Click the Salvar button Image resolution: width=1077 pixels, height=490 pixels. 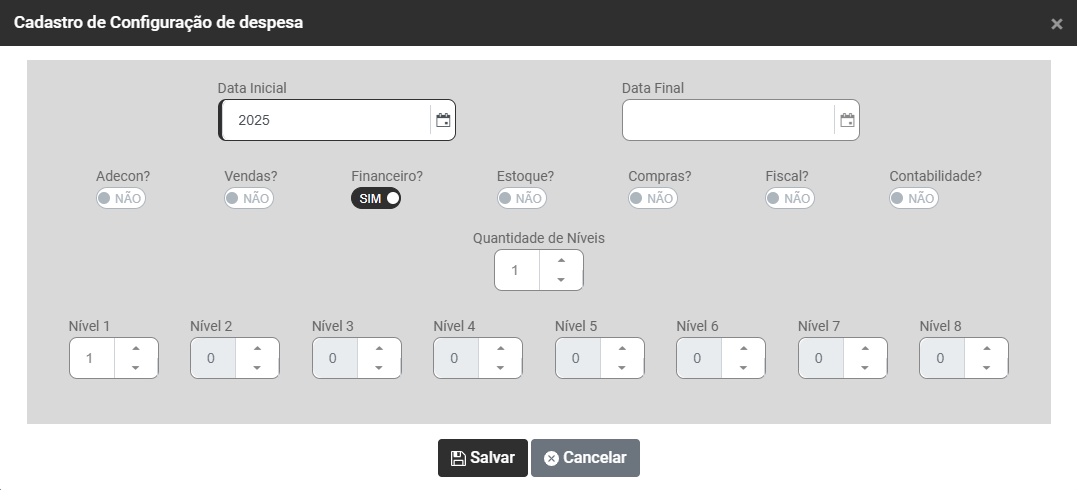(482, 458)
